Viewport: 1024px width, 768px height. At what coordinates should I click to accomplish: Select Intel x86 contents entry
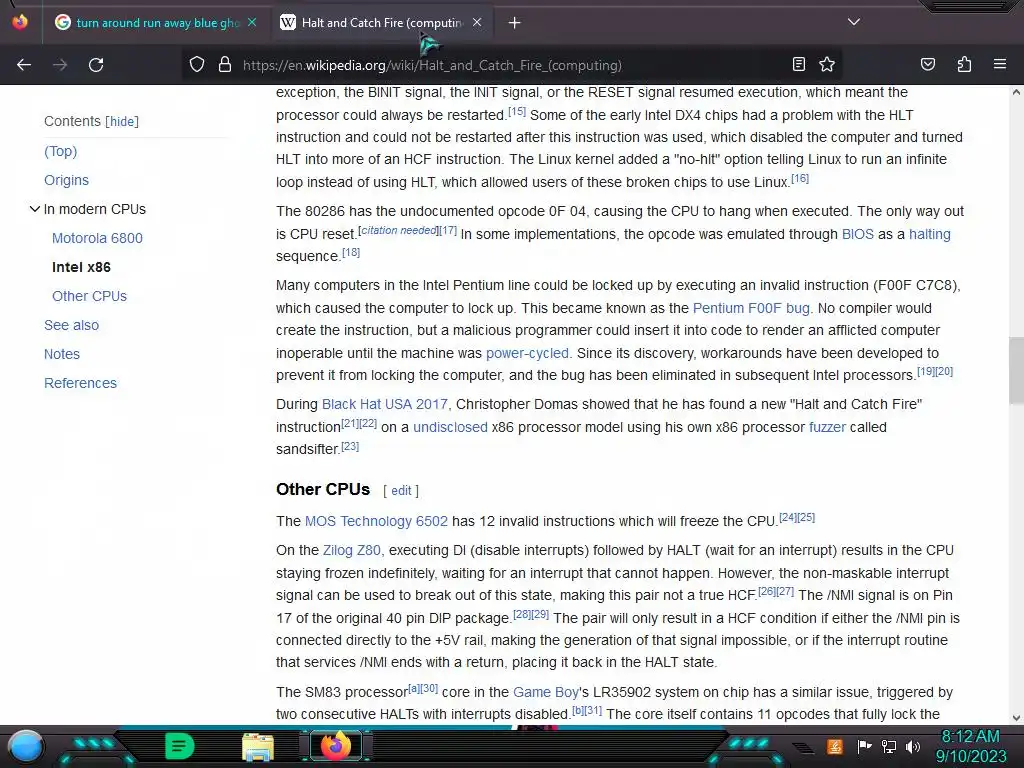[x=82, y=267]
